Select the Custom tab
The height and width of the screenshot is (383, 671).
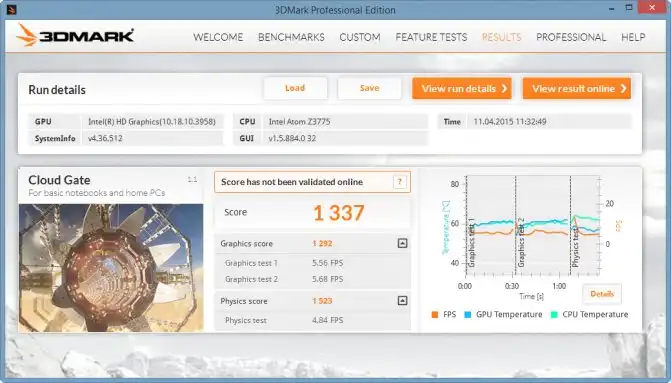tap(360, 37)
